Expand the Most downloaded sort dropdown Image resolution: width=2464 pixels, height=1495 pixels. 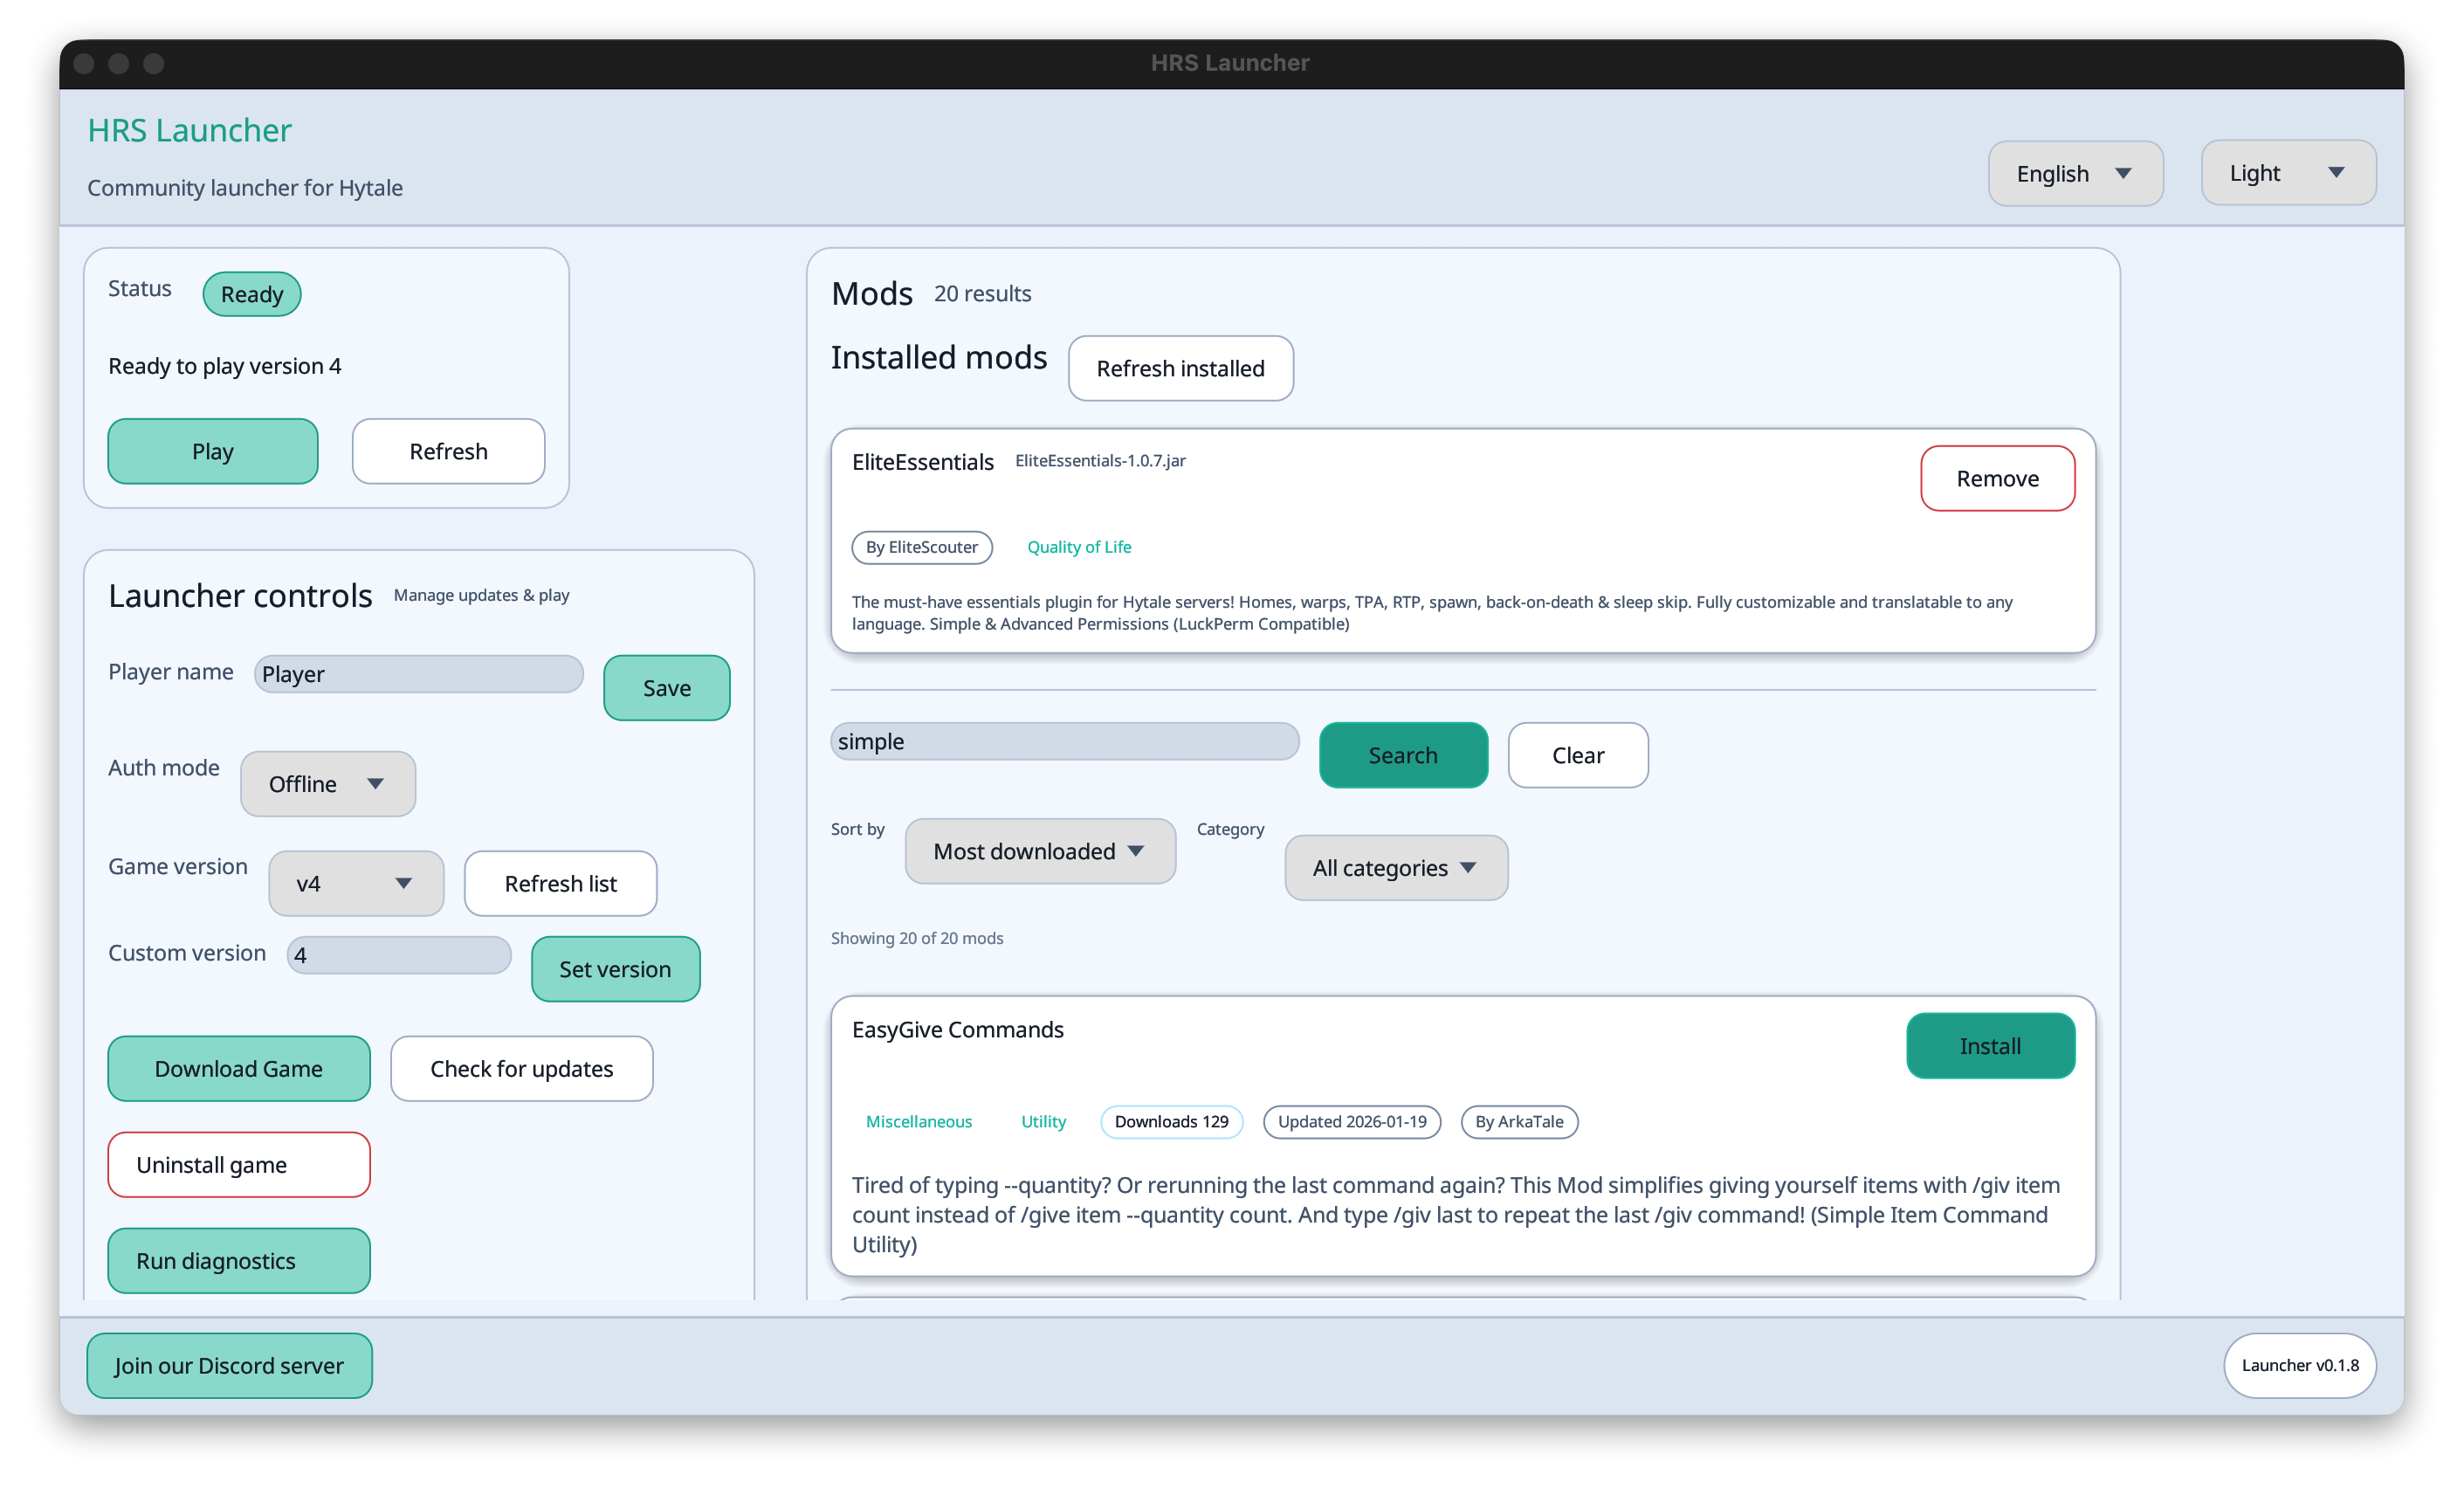[x=1039, y=851]
